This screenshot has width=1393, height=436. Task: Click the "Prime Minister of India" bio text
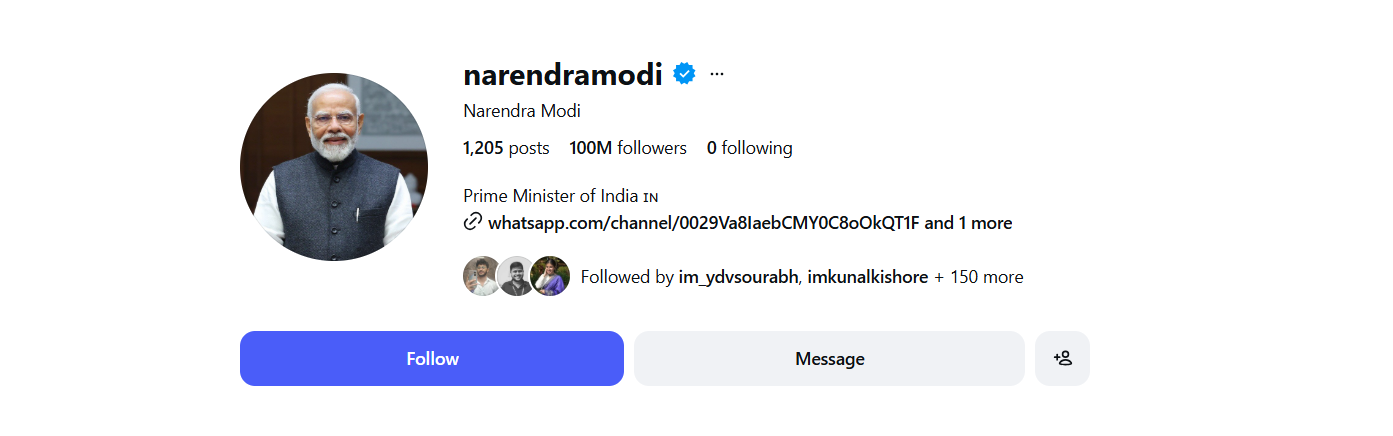[x=551, y=196]
